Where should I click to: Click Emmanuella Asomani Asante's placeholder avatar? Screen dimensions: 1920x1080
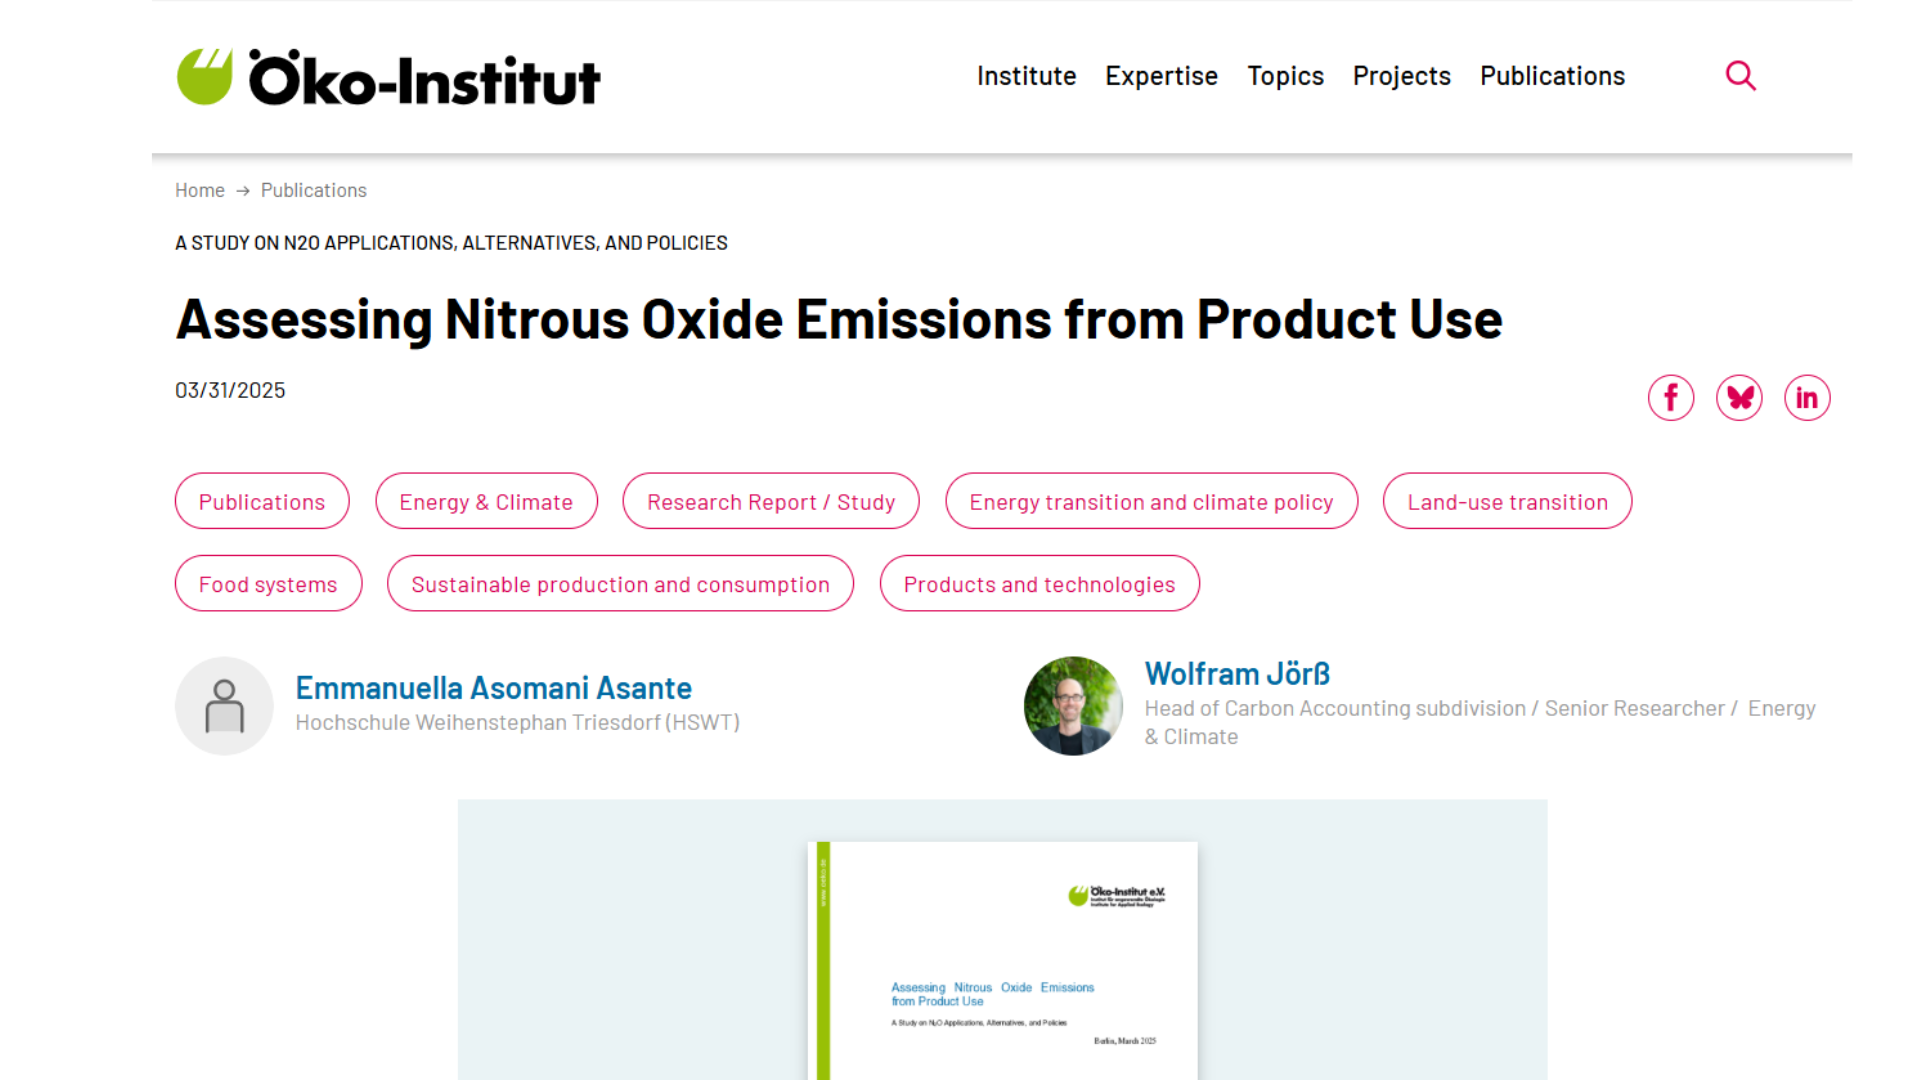point(224,706)
